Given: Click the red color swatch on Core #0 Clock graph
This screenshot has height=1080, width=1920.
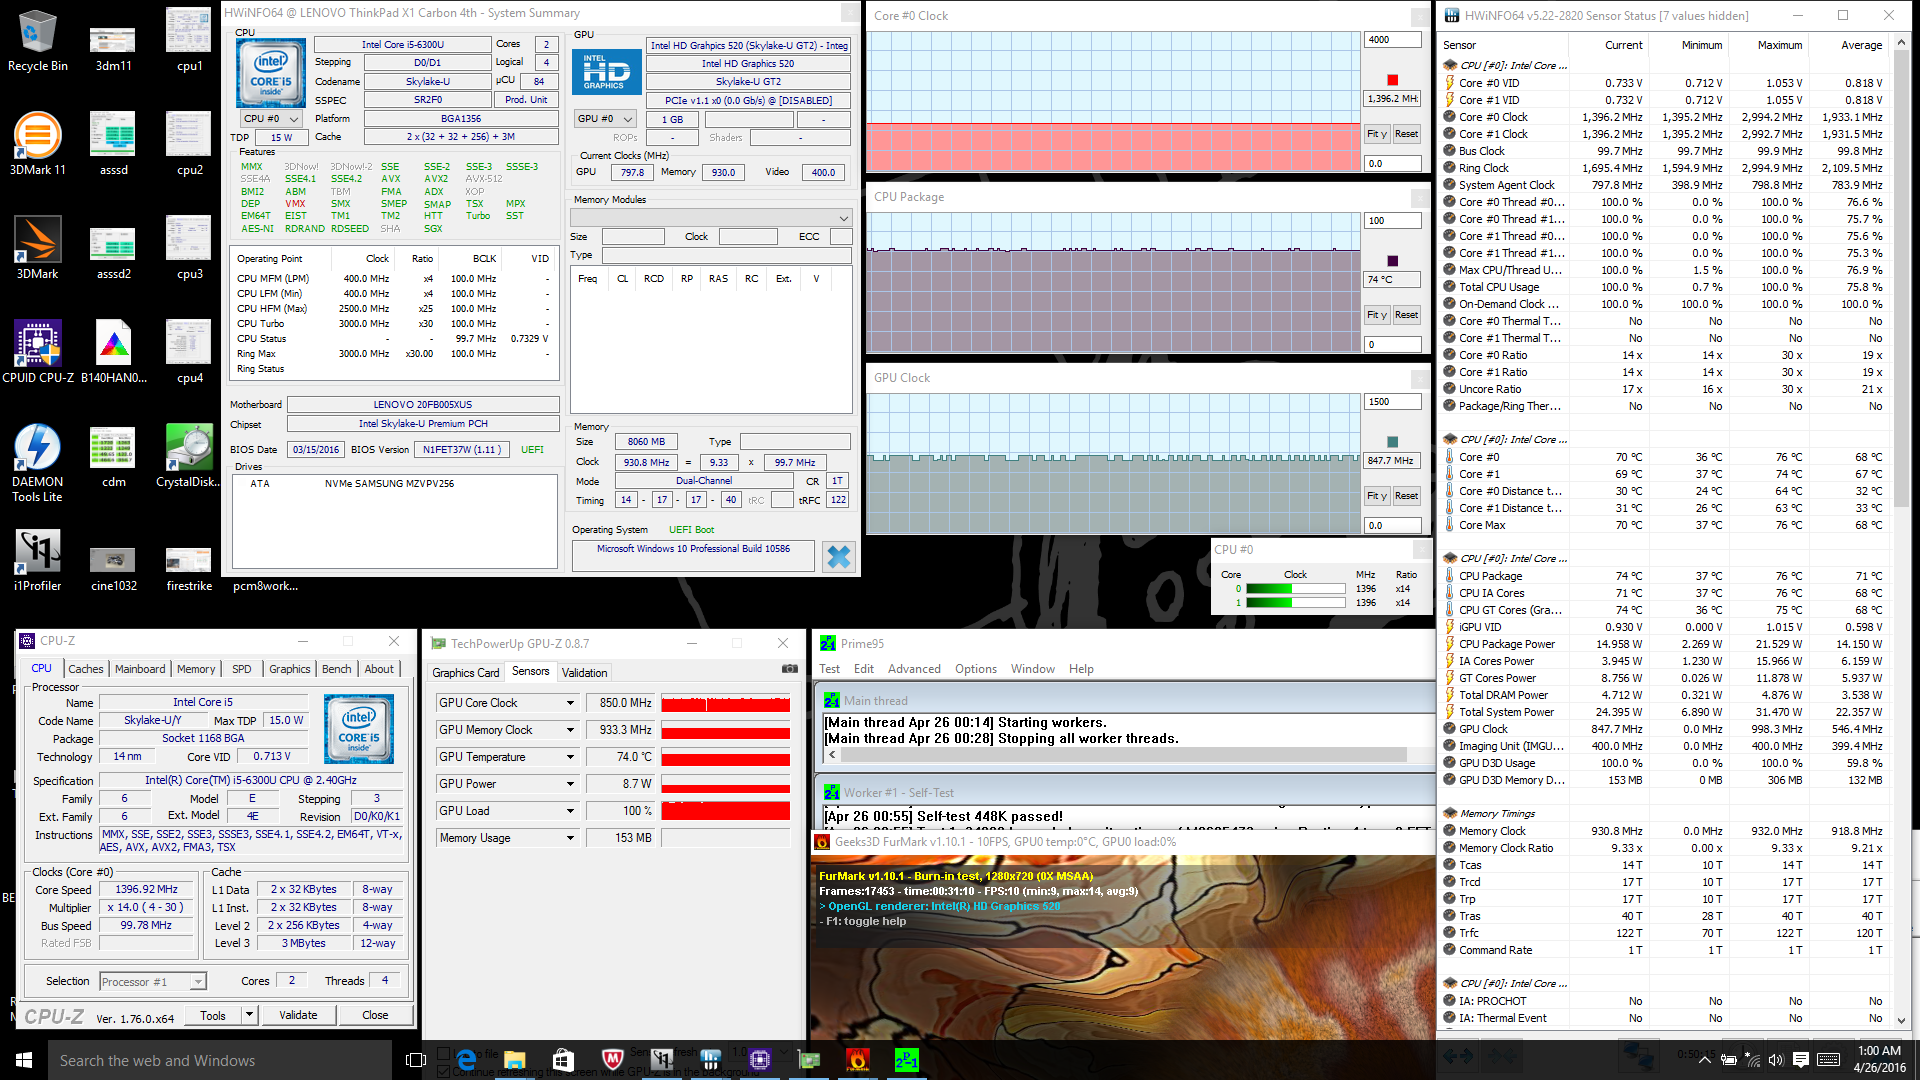Looking at the screenshot, I should [x=1392, y=80].
